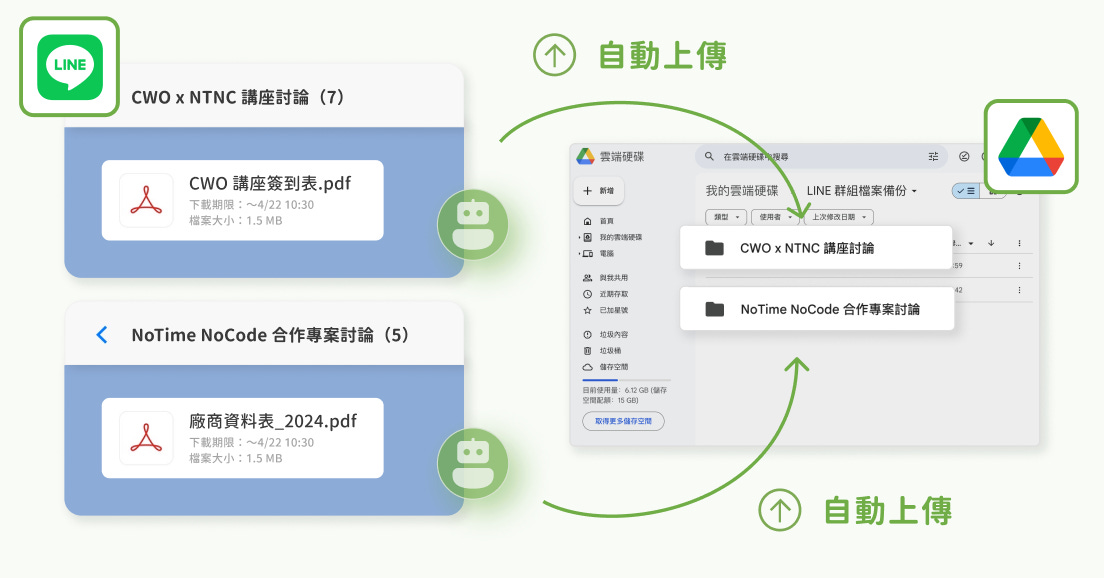Open the 上次修改日期 filter chip
This screenshot has width=1104, height=578.
tap(839, 217)
